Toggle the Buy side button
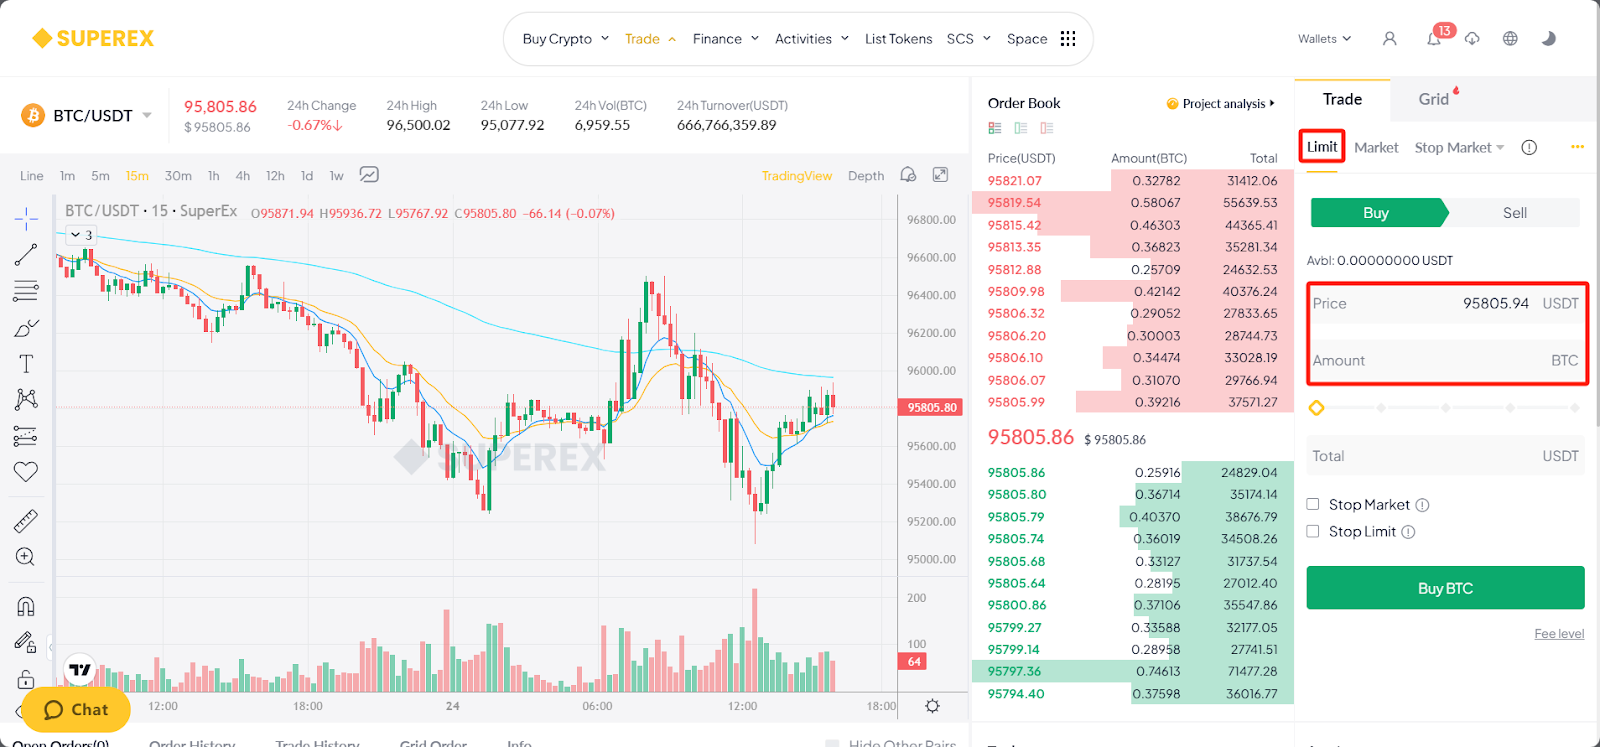This screenshot has height=747, width=1600. 1377,213
